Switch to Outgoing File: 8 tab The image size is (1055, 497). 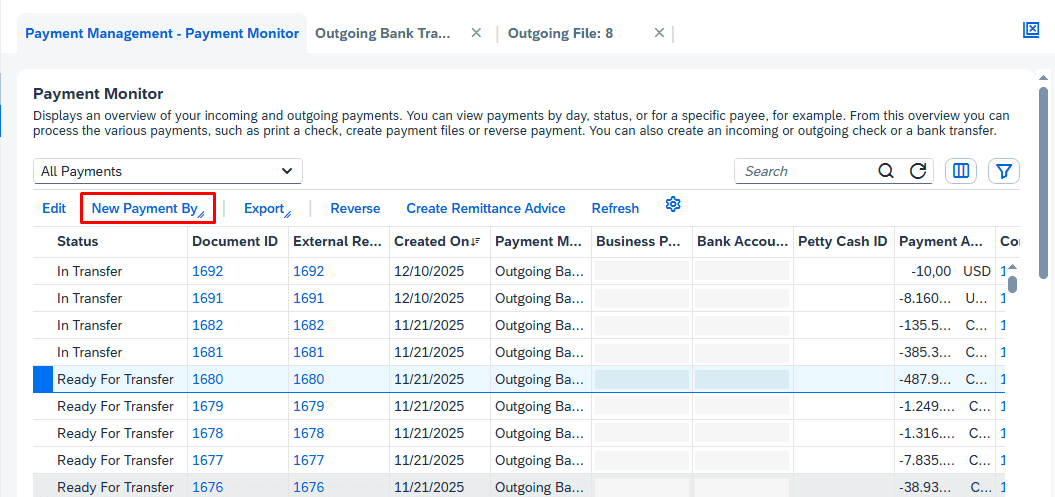click(x=560, y=33)
